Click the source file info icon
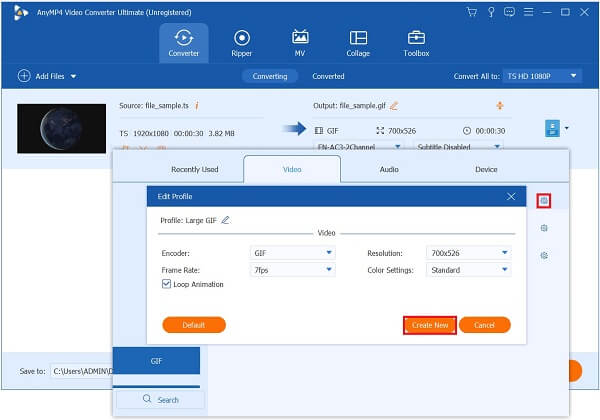600x420 pixels. point(197,105)
